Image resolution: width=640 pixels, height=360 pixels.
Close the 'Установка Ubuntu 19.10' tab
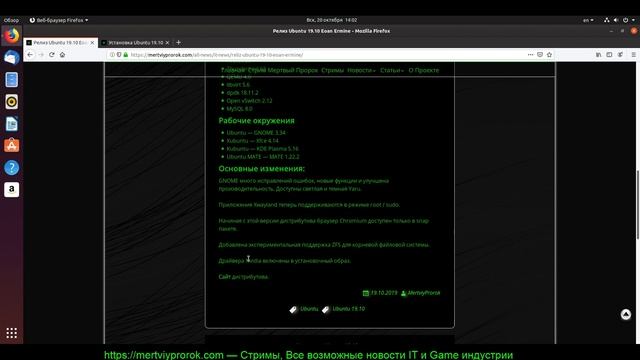pyautogui.click(x=167, y=42)
